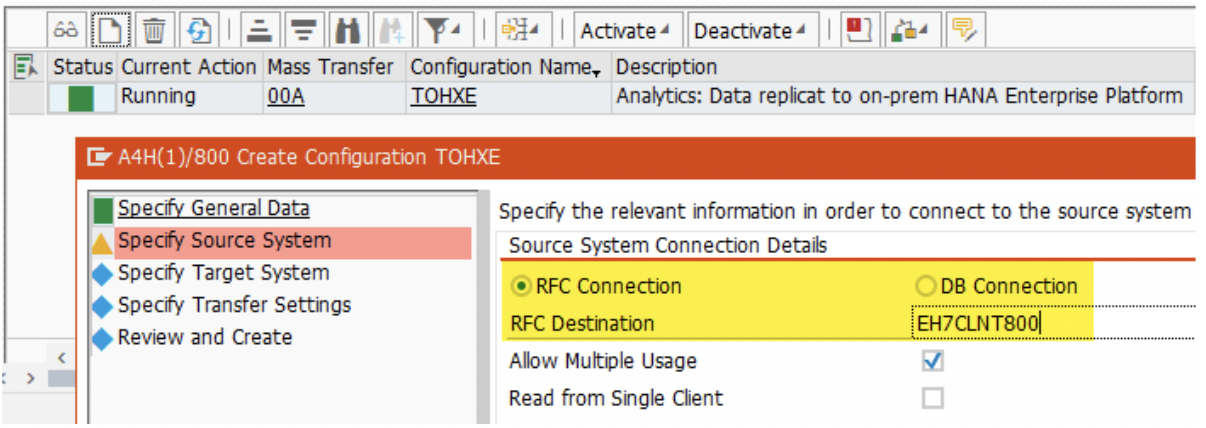This screenshot has height=428, width=1206.
Task: Open the Deactivate dropdown menu
Action: [750, 31]
